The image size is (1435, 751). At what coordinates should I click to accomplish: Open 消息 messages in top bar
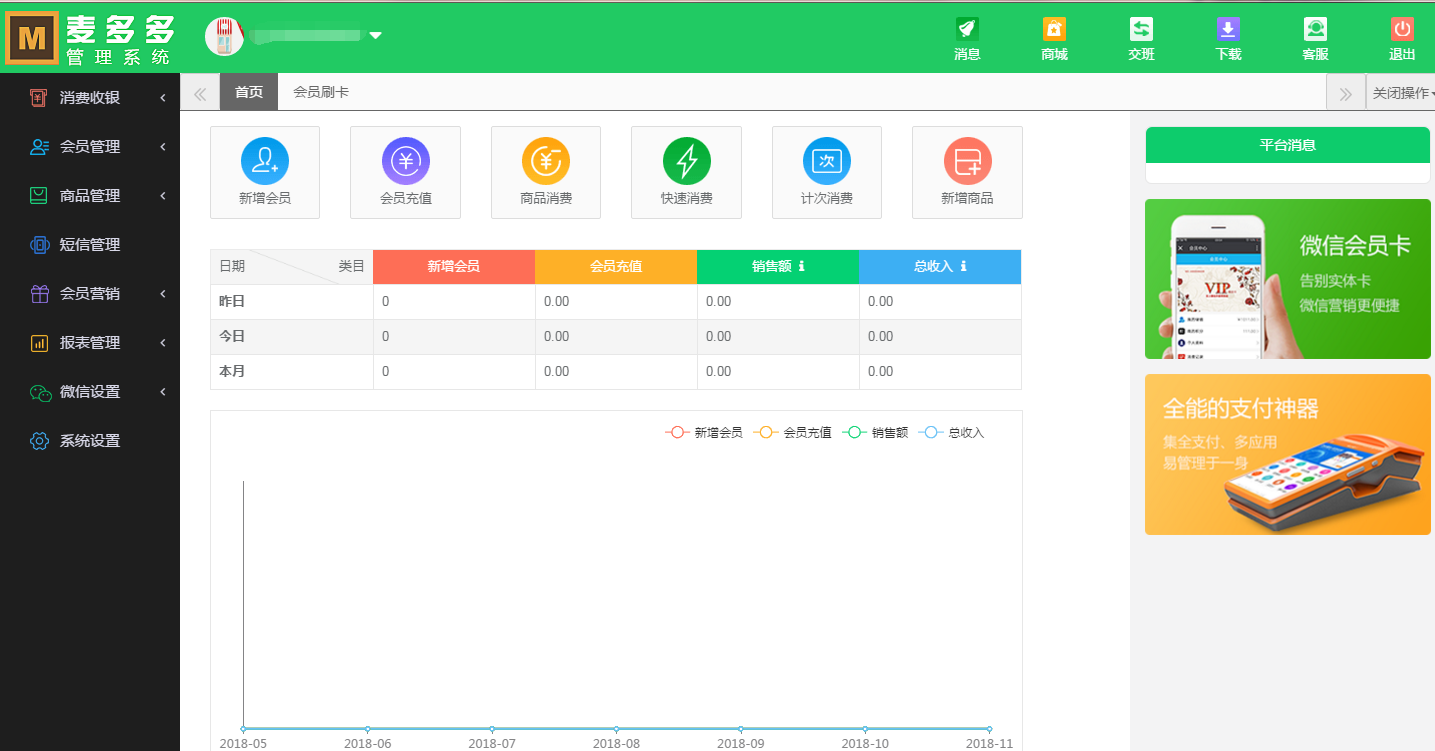[967, 38]
